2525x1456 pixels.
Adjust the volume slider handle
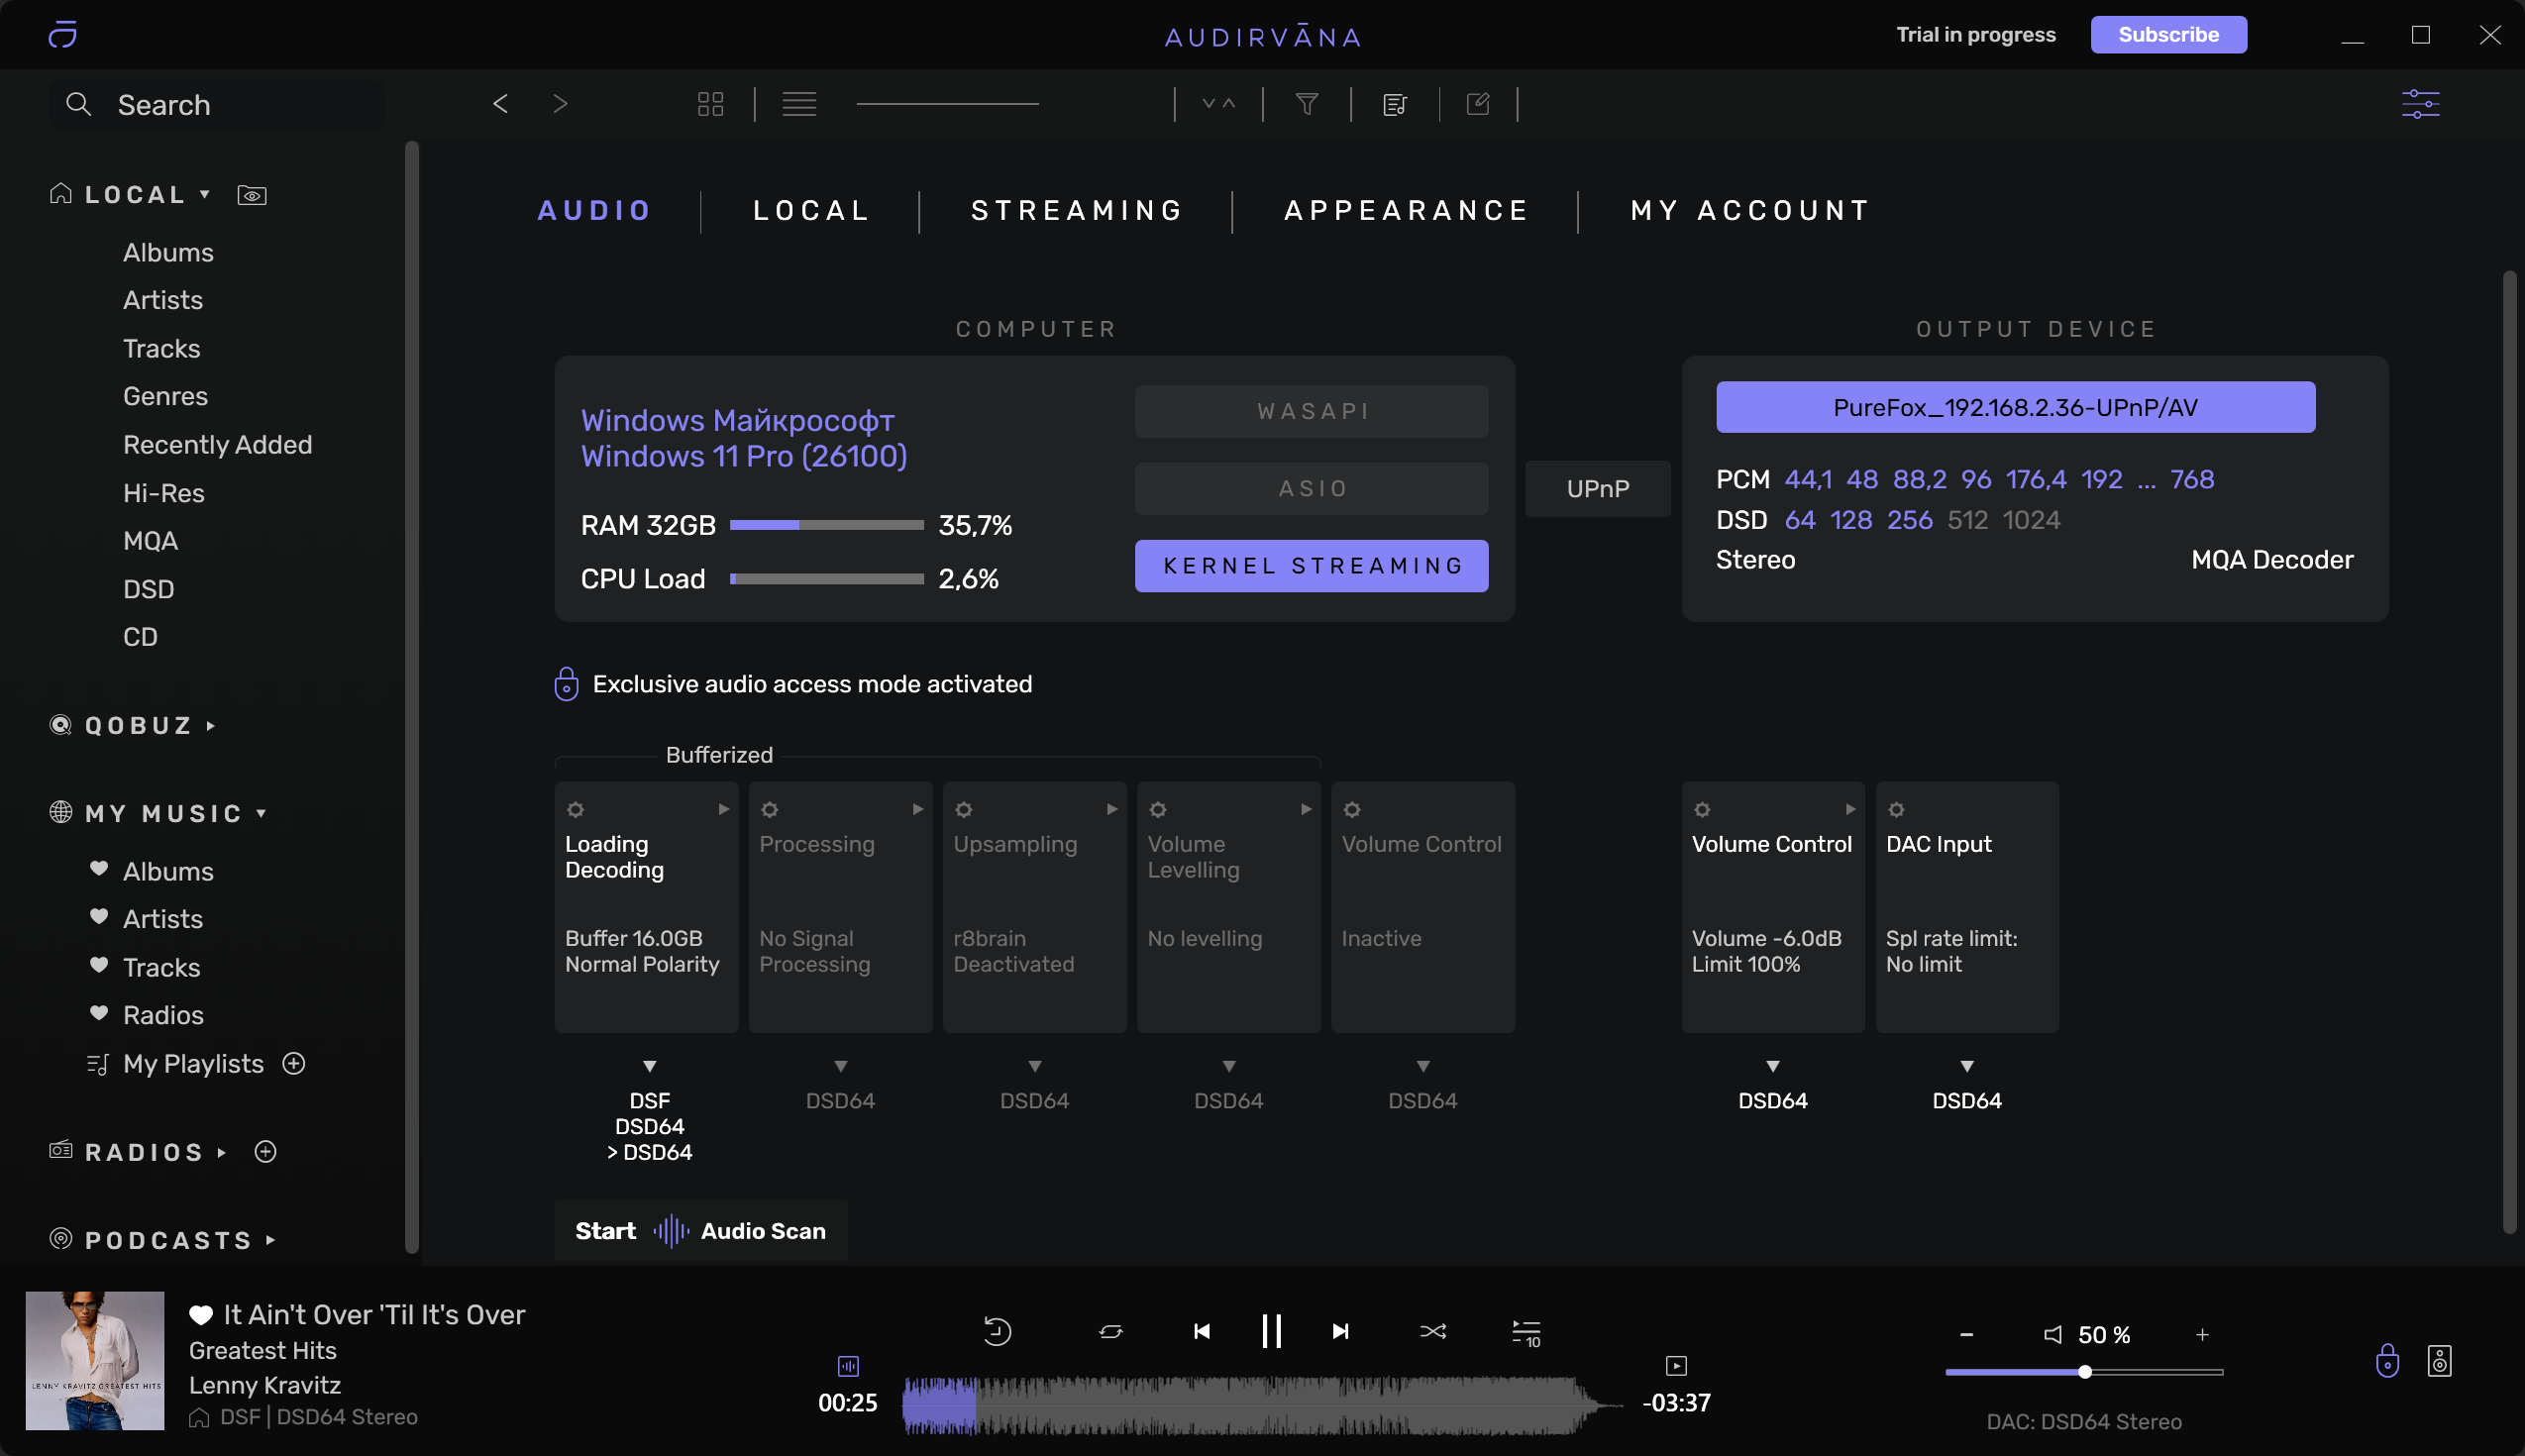click(2085, 1372)
